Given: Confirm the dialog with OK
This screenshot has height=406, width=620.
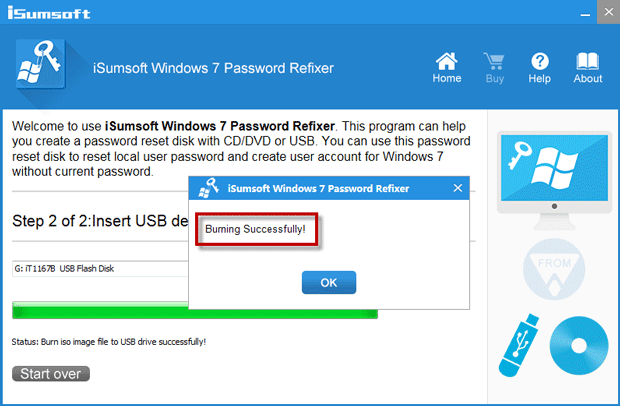Looking at the screenshot, I should coord(329,282).
